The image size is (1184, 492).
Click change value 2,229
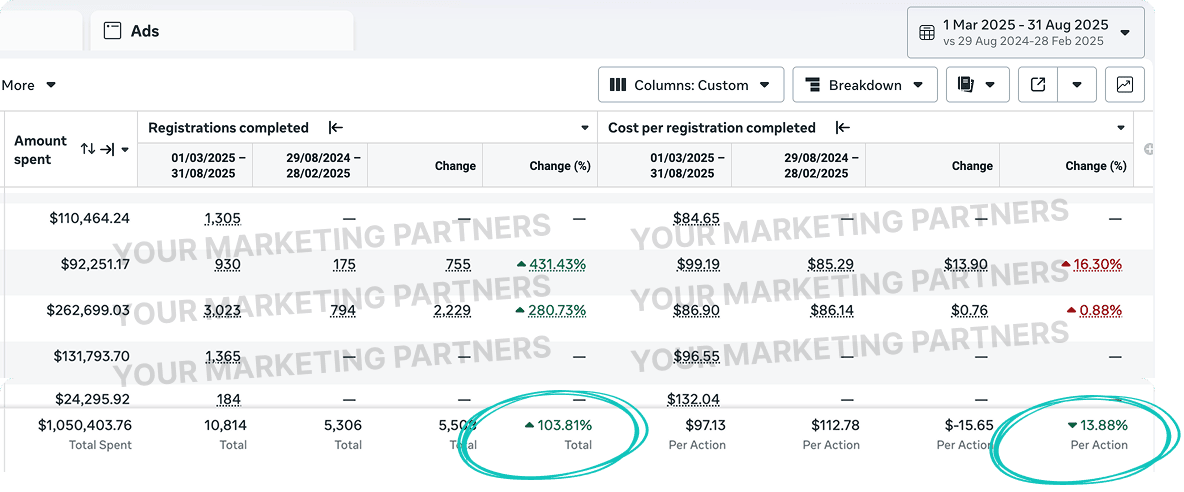click(x=453, y=311)
